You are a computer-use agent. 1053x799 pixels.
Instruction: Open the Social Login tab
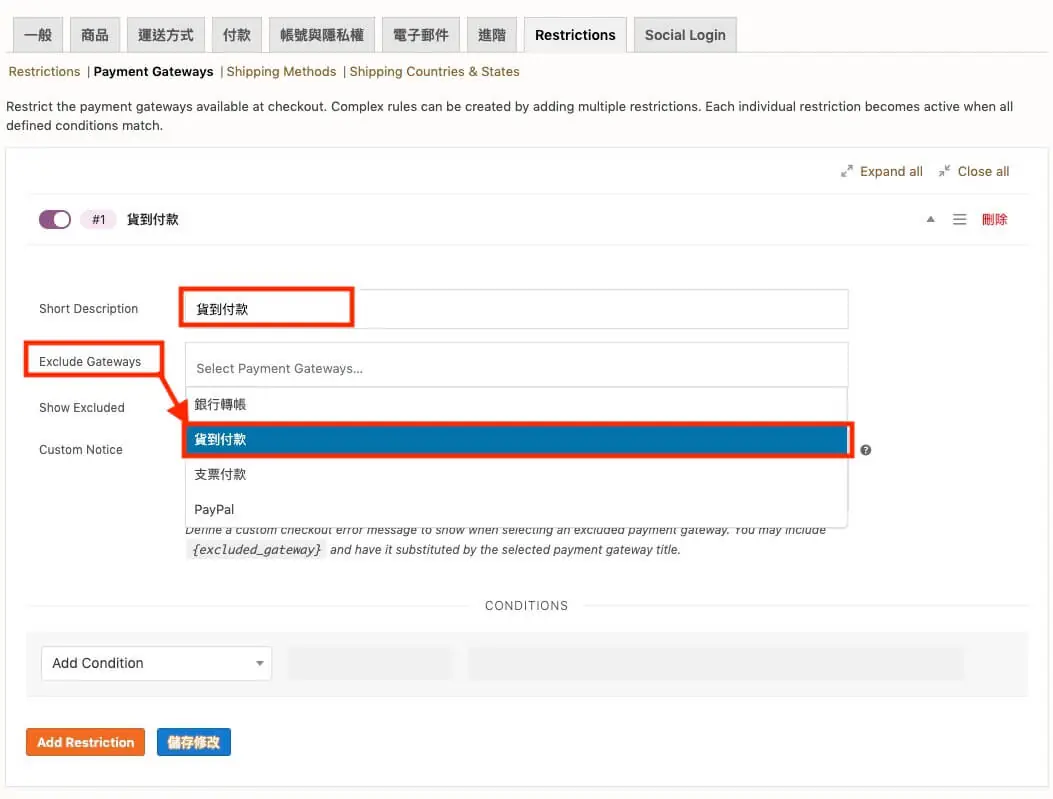point(685,35)
